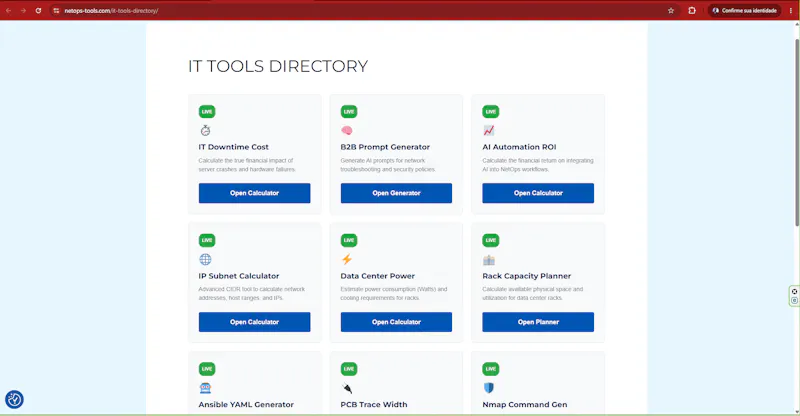Reload the page with the refresh icon

click(x=38, y=10)
